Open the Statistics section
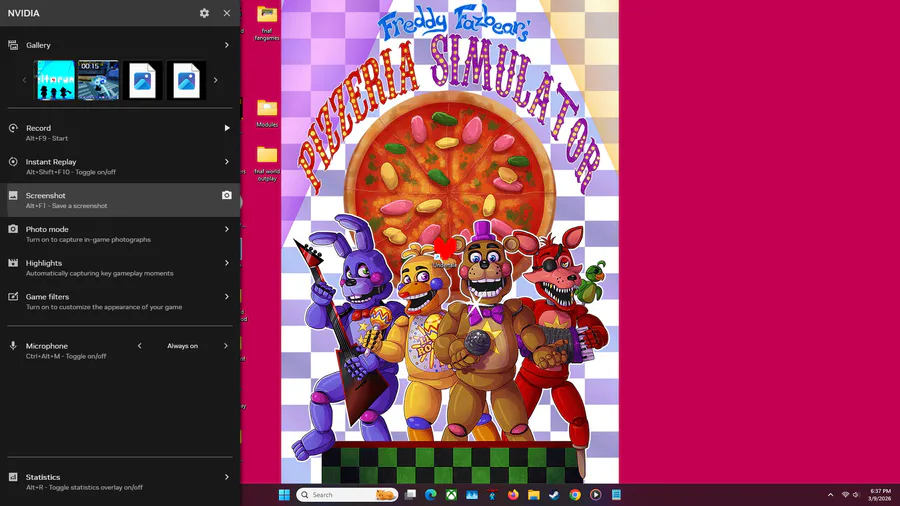 [120, 482]
